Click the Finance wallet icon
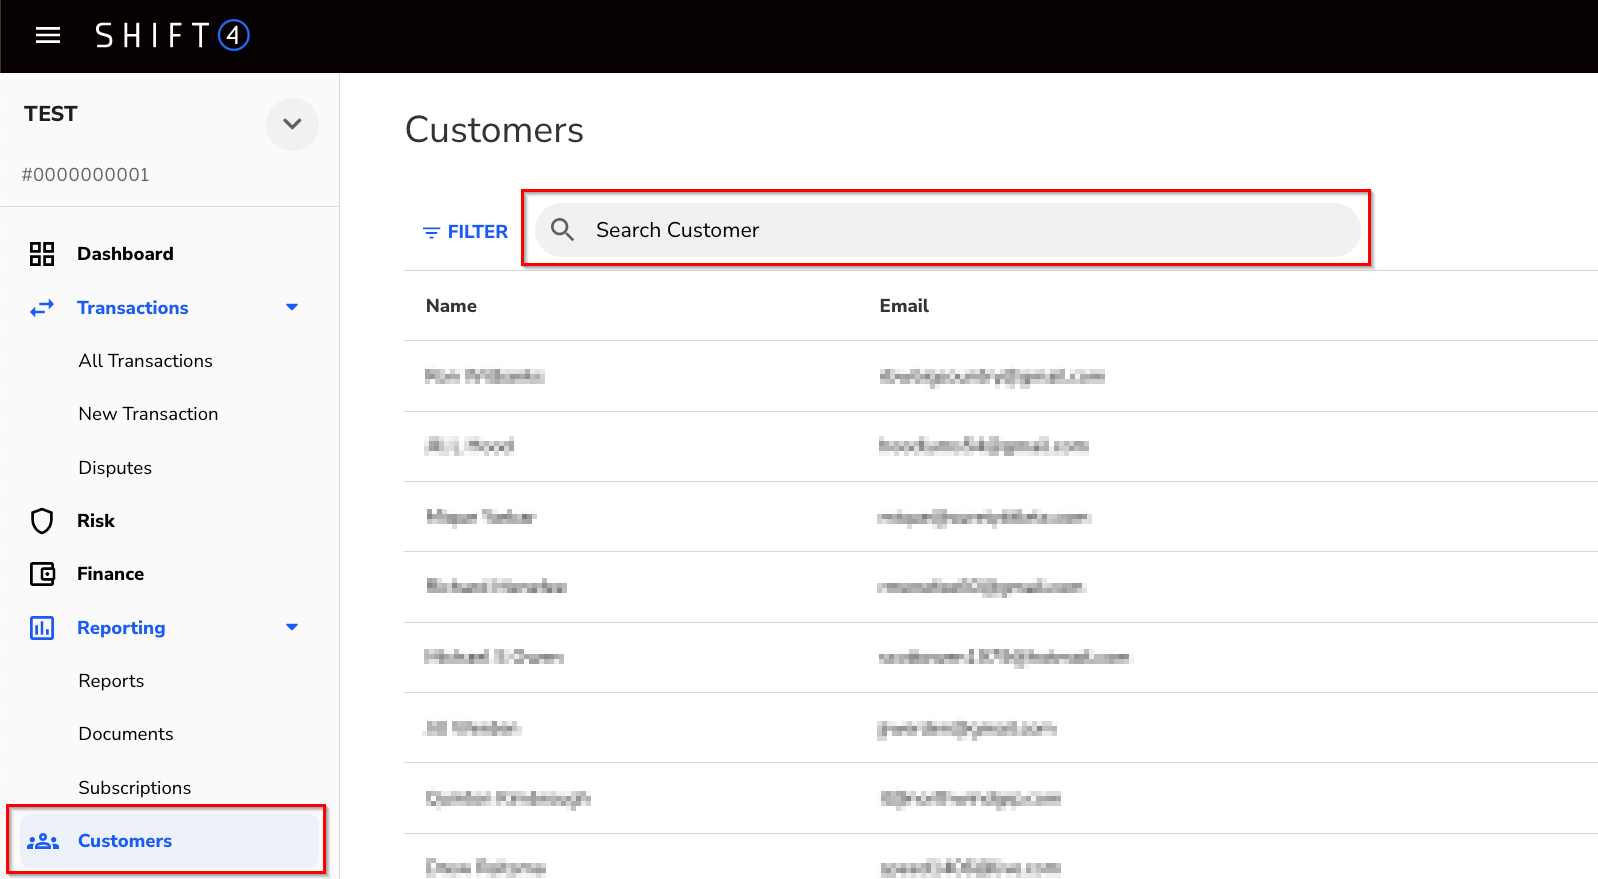Viewport: 1598px width, 879px height. [42, 574]
